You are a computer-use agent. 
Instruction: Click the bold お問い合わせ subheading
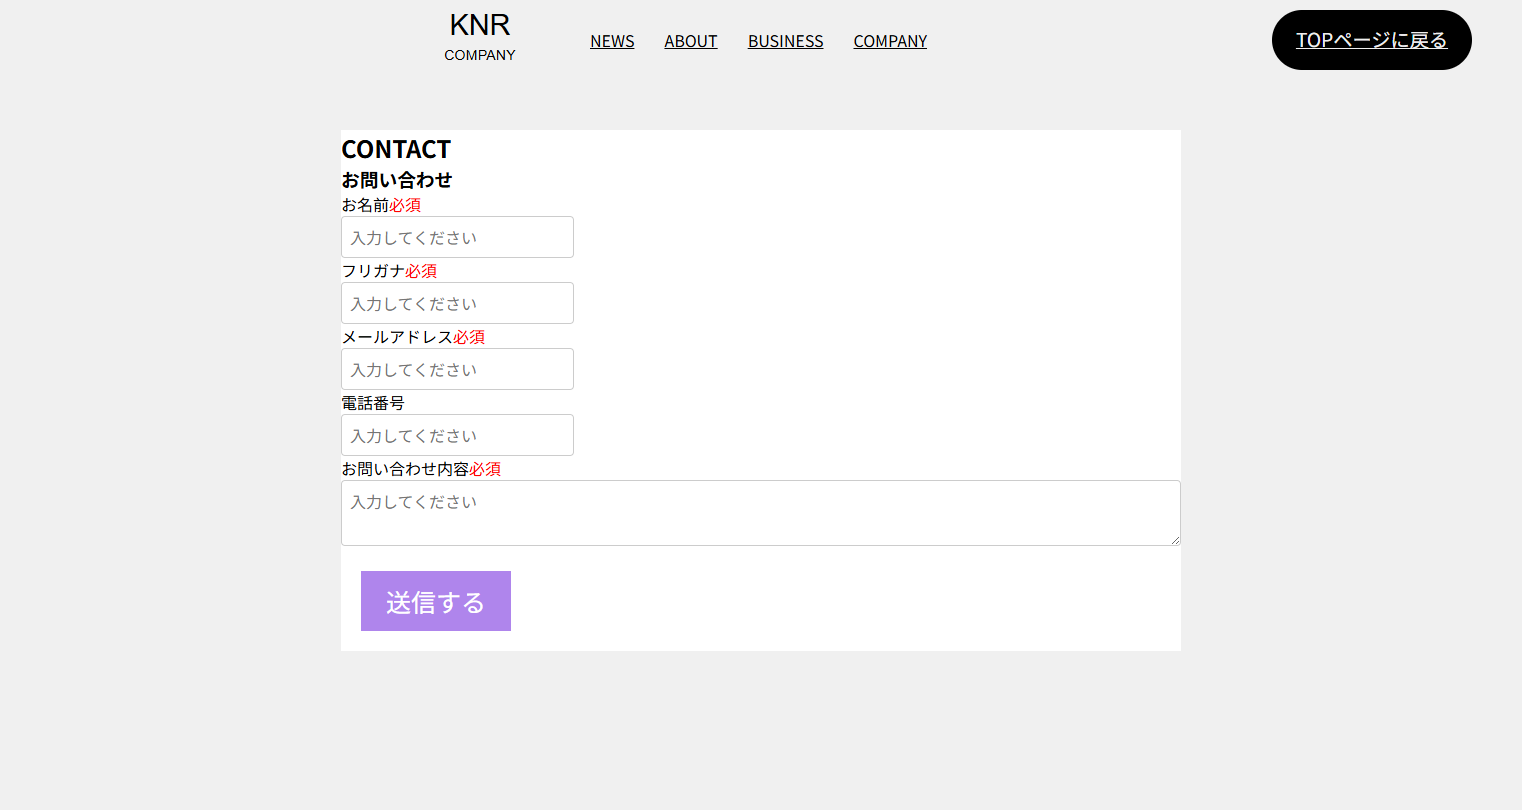(397, 180)
